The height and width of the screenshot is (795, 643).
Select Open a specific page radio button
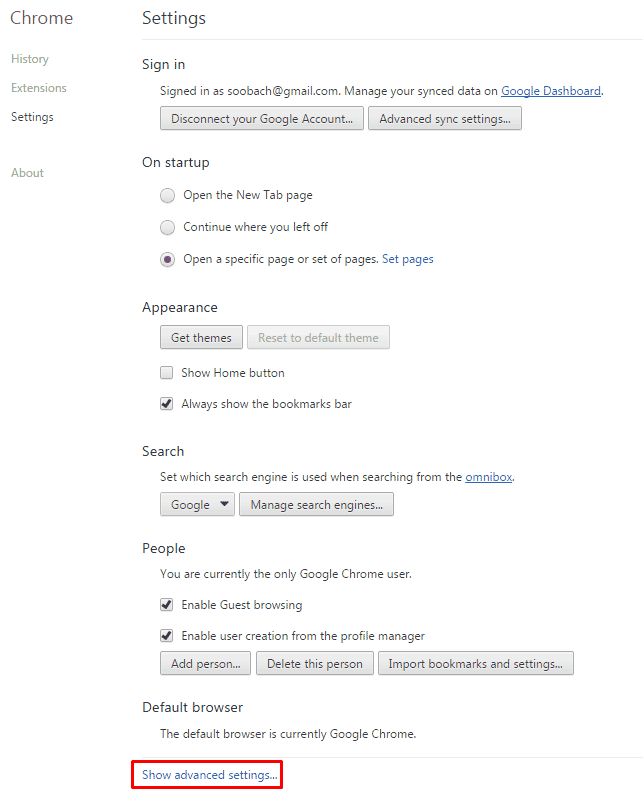coord(167,260)
